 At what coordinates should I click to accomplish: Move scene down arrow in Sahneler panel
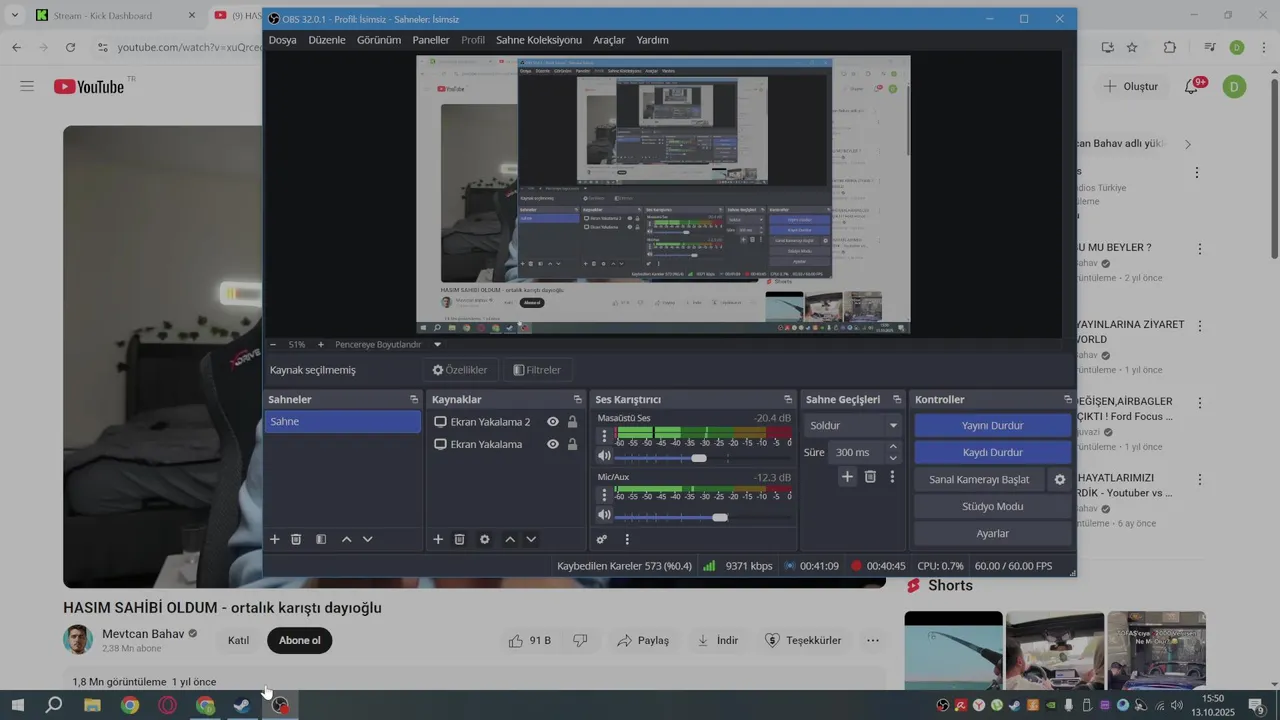tap(367, 539)
